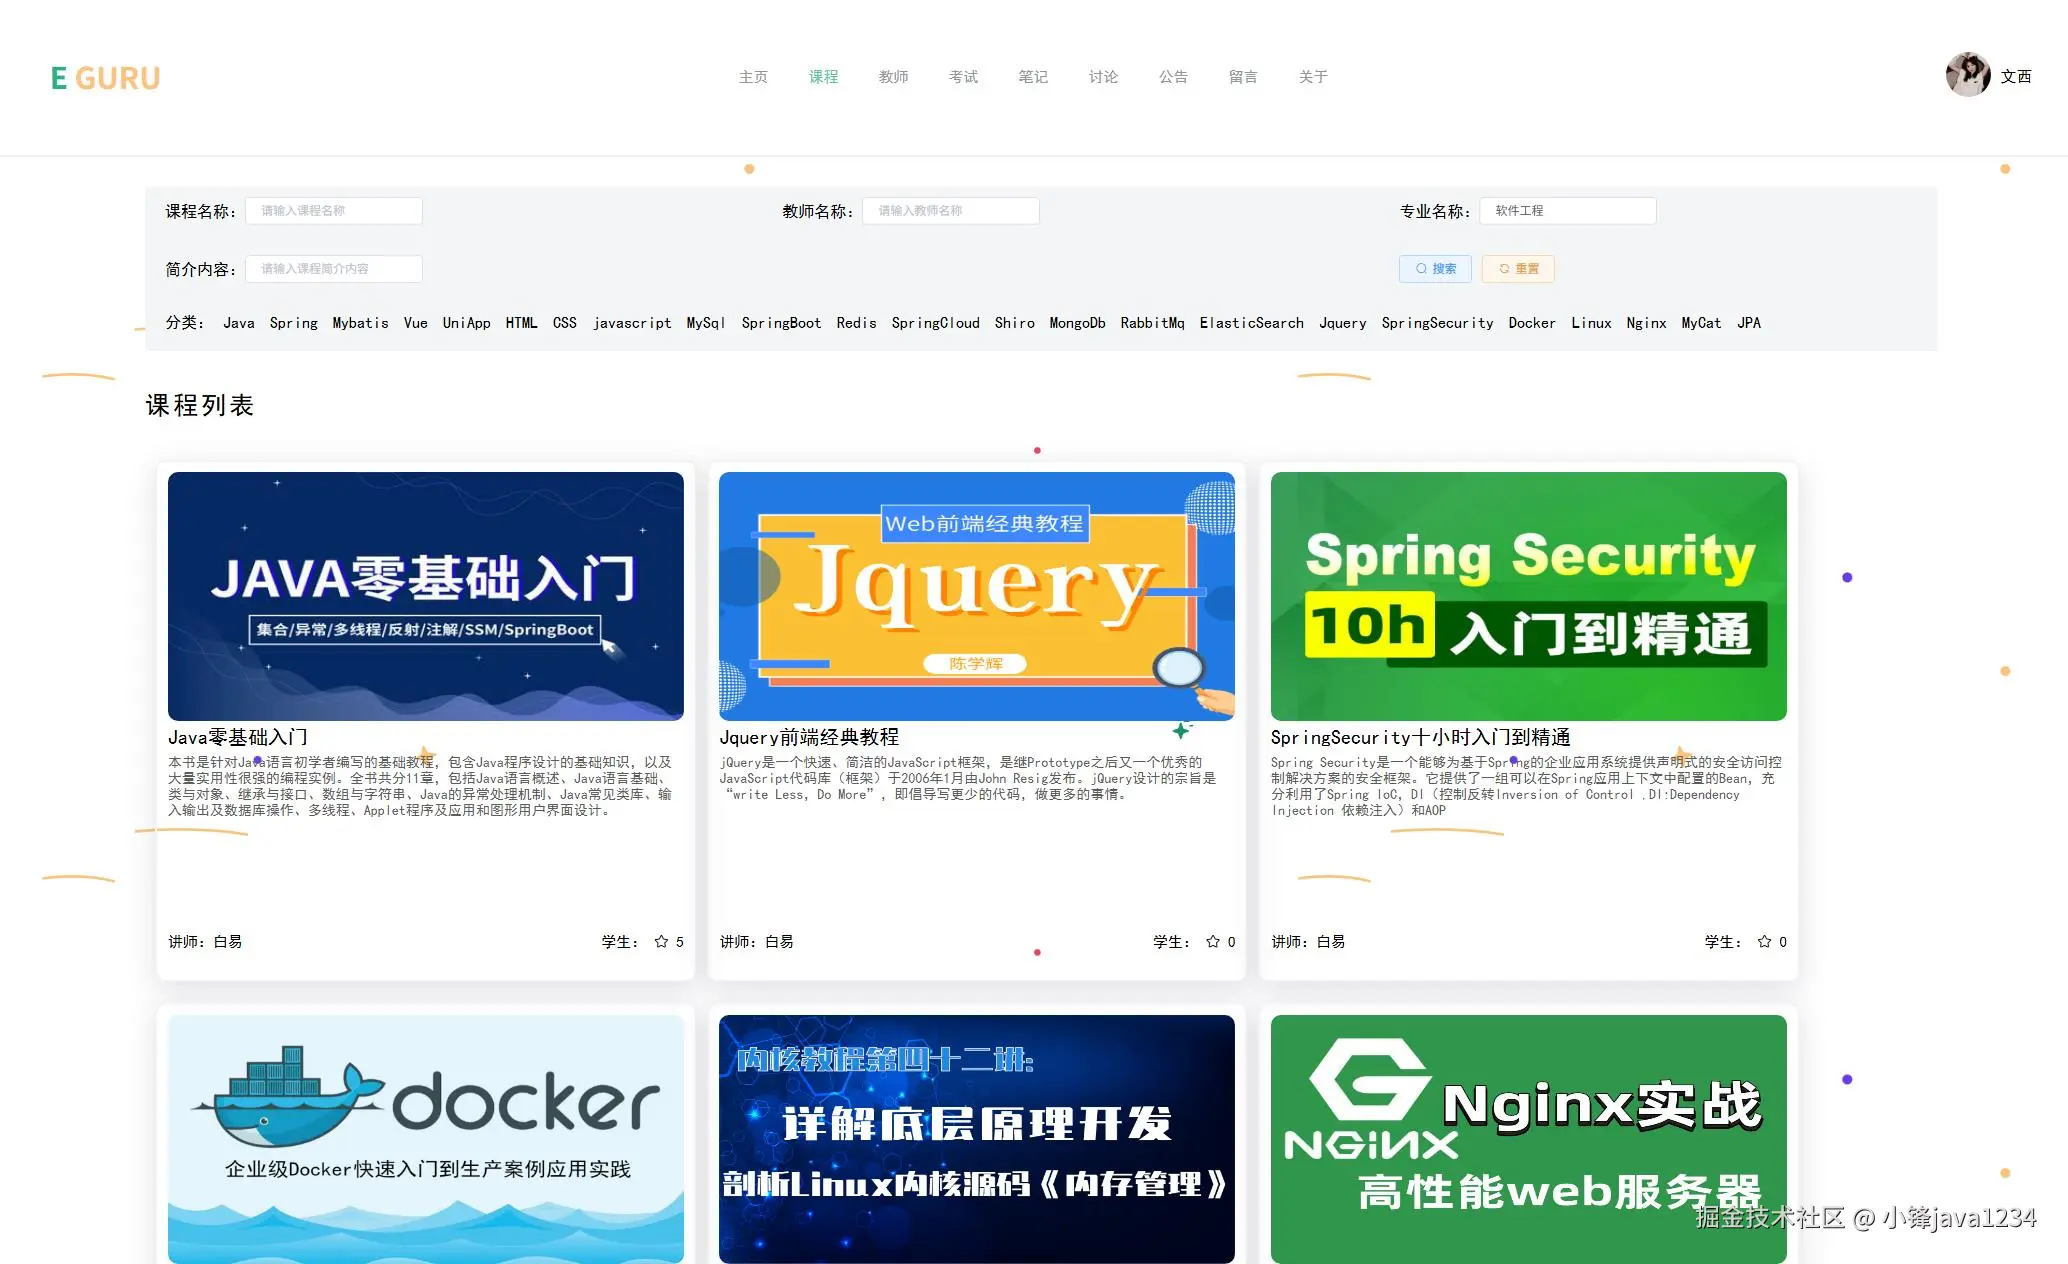Open the 文西 user avatar
The width and height of the screenshot is (2068, 1264).
click(x=1966, y=75)
